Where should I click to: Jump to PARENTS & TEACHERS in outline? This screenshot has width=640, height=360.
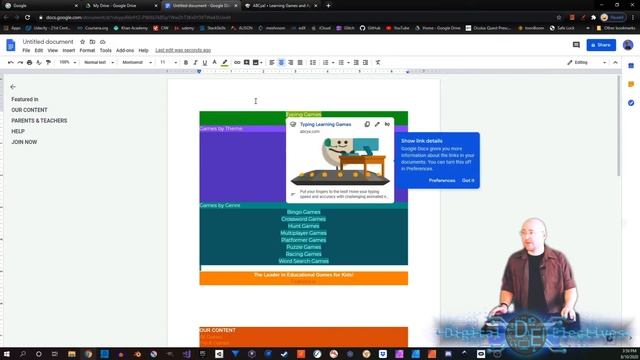click(x=39, y=121)
